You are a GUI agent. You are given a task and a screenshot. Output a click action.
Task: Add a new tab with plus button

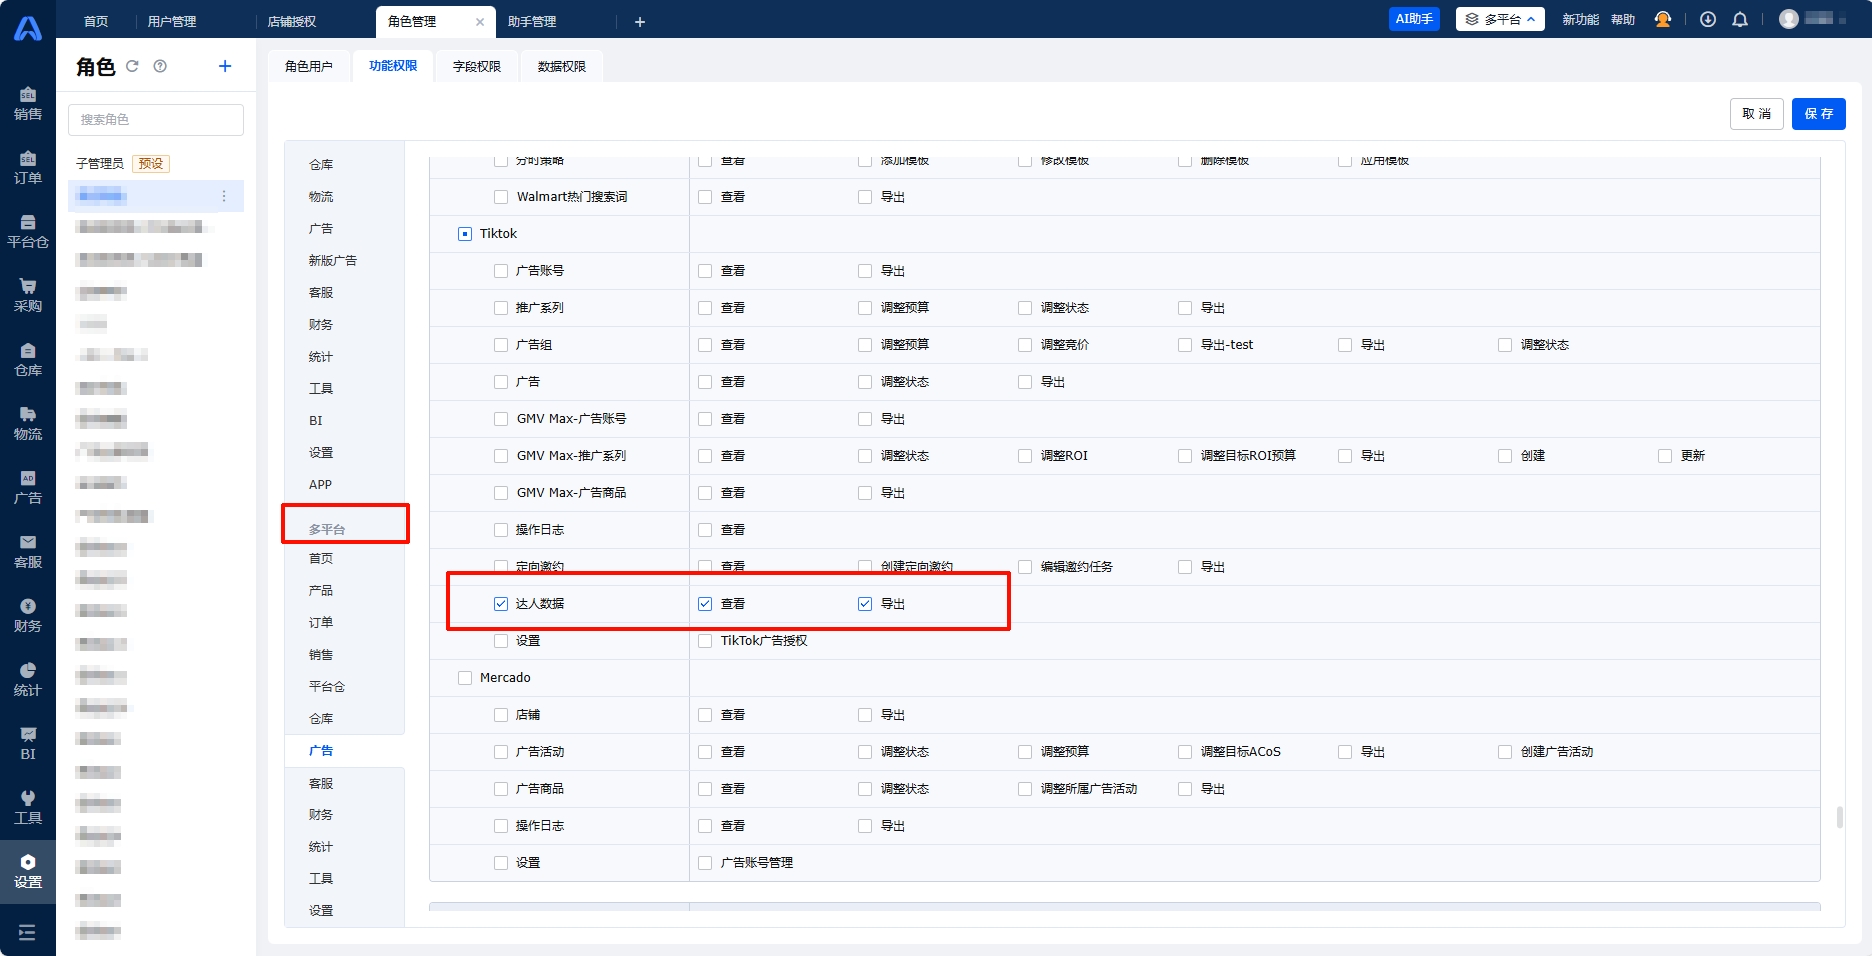[640, 22]
